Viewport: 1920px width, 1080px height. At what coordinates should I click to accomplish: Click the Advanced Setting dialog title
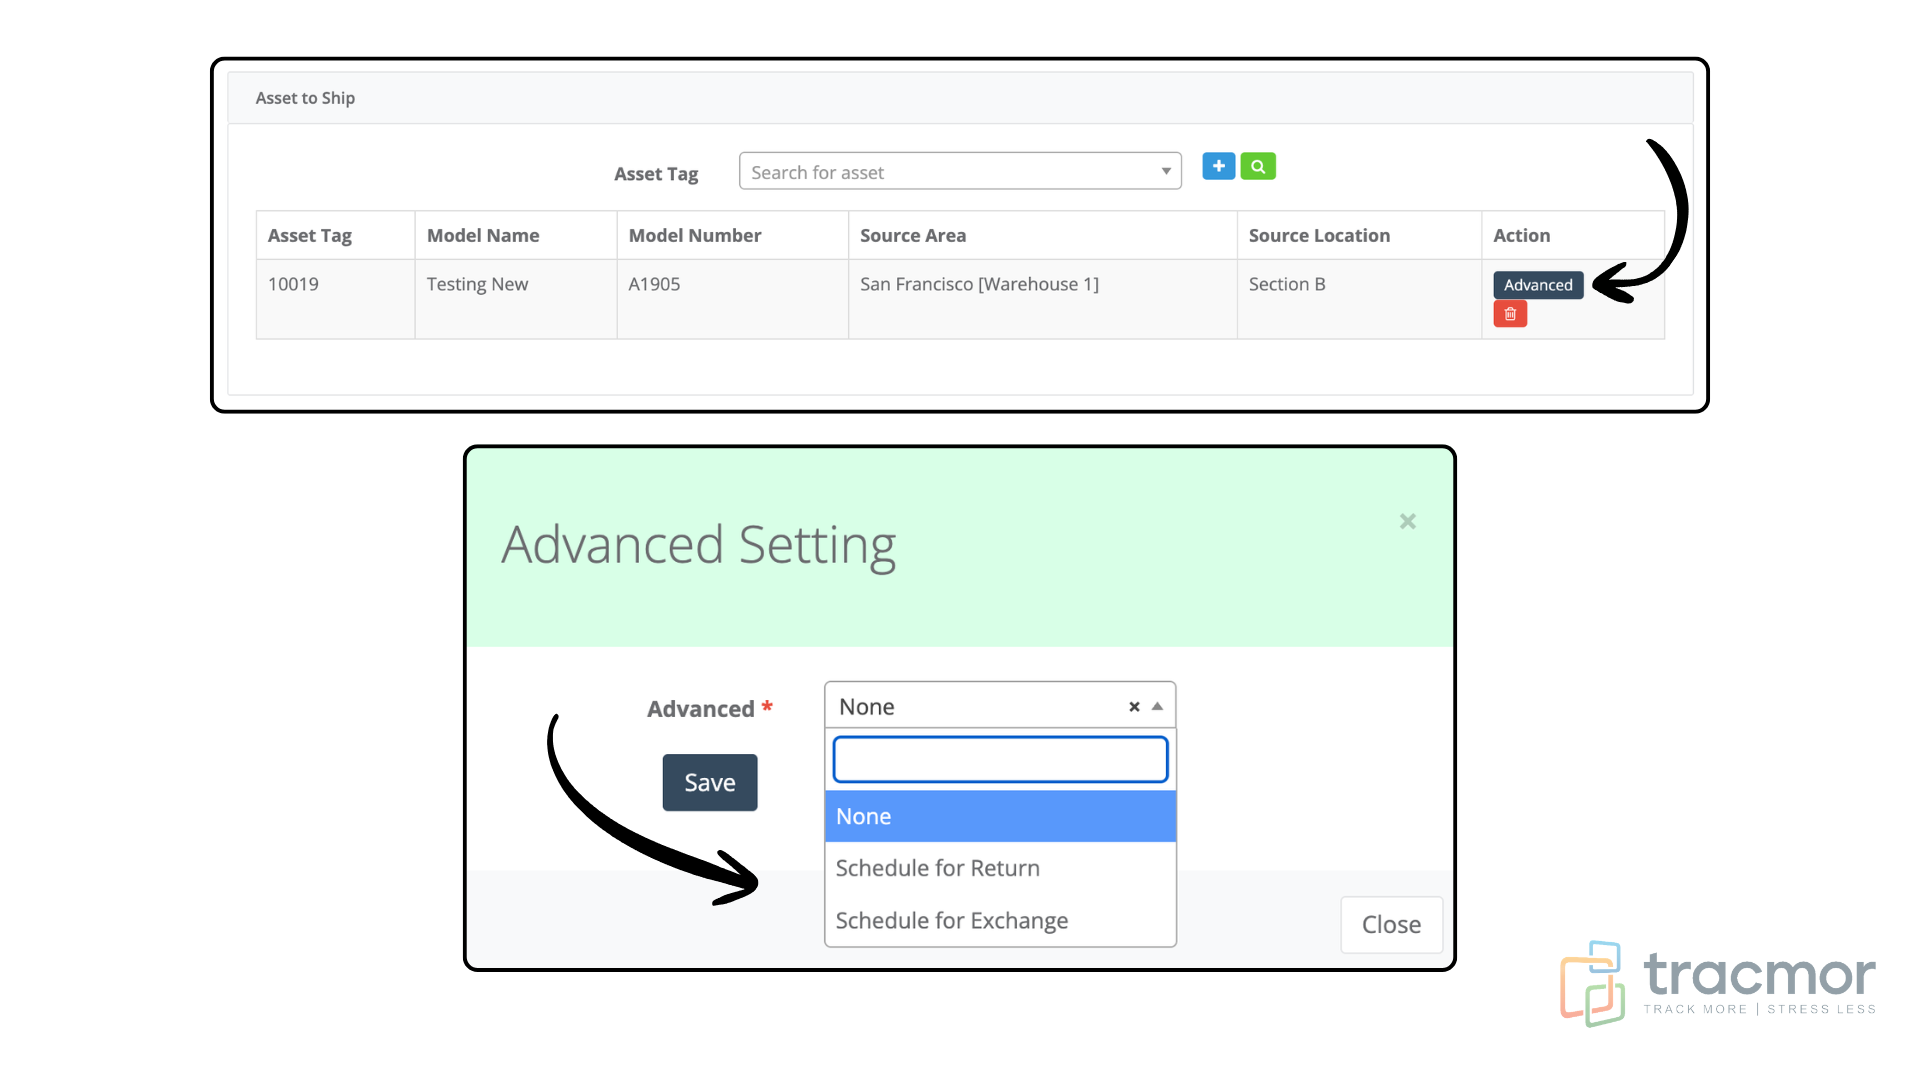click(x=698, y=546)
